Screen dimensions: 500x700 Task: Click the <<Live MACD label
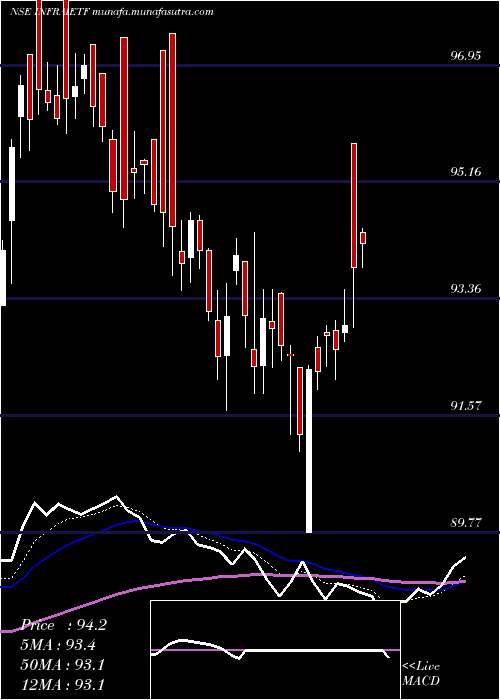pyautogui.click(x=421, y=674)
